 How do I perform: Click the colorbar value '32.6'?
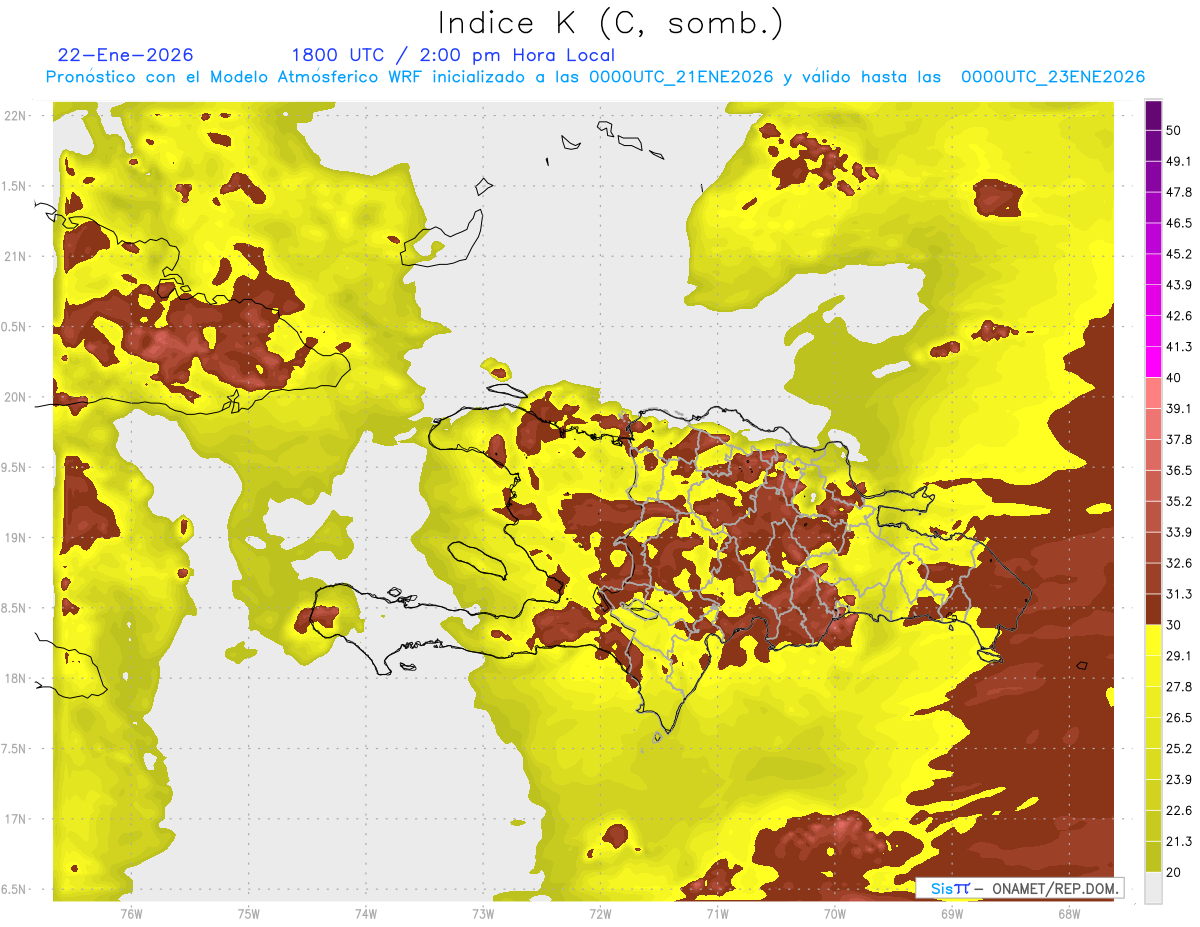[x=1179, y=563]
